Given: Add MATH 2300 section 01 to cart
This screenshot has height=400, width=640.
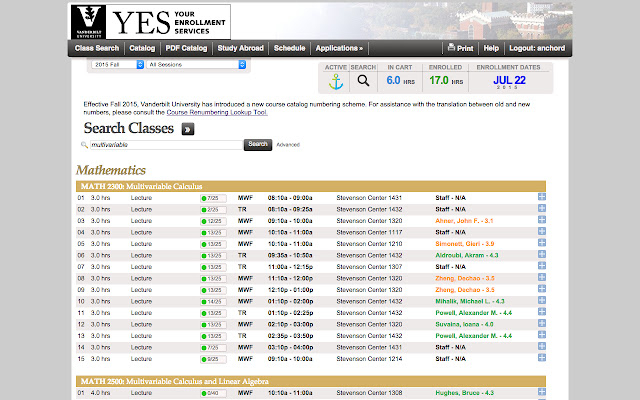Looking at the screenshot, I should click(x=542, y=197).
